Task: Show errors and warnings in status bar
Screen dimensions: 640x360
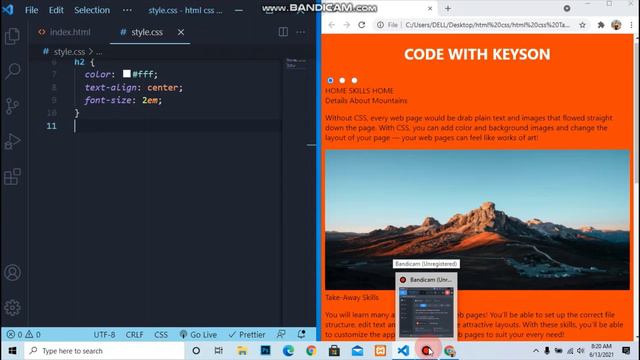Action: [x=23, y=335]
